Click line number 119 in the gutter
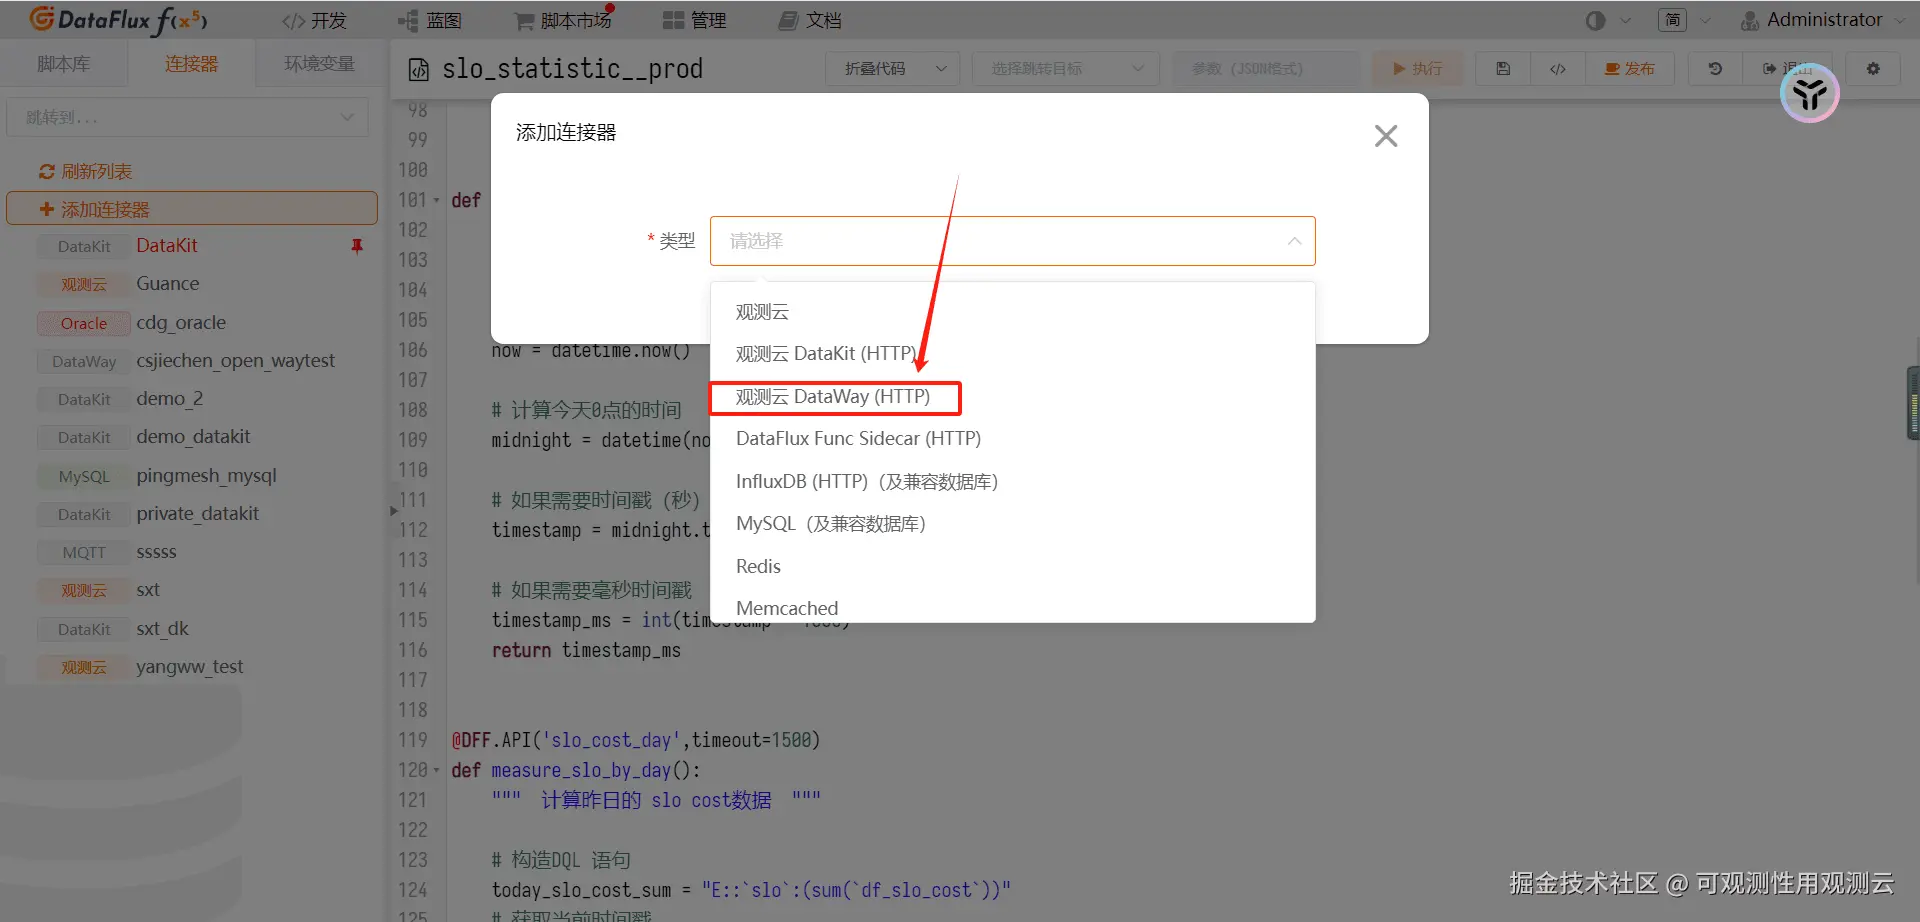 (413, 741)
